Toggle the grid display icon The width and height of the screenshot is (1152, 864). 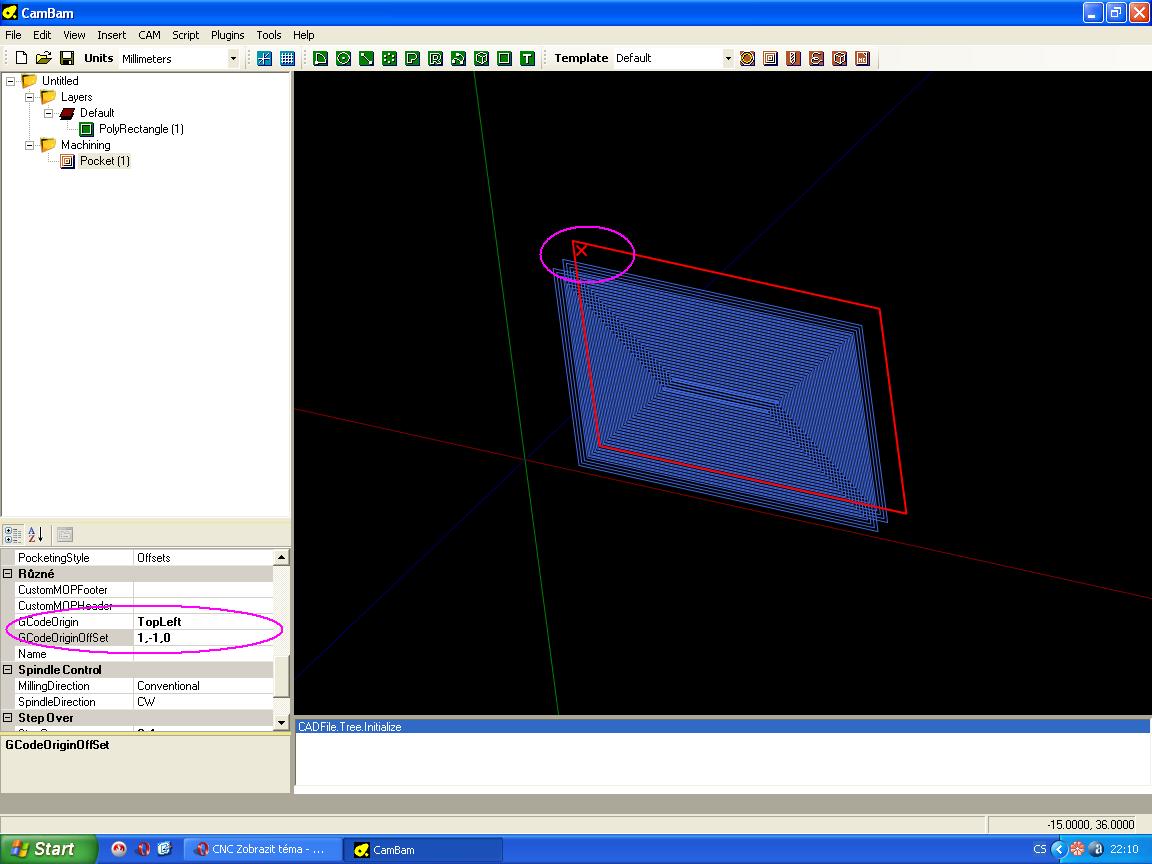point(287,58)
